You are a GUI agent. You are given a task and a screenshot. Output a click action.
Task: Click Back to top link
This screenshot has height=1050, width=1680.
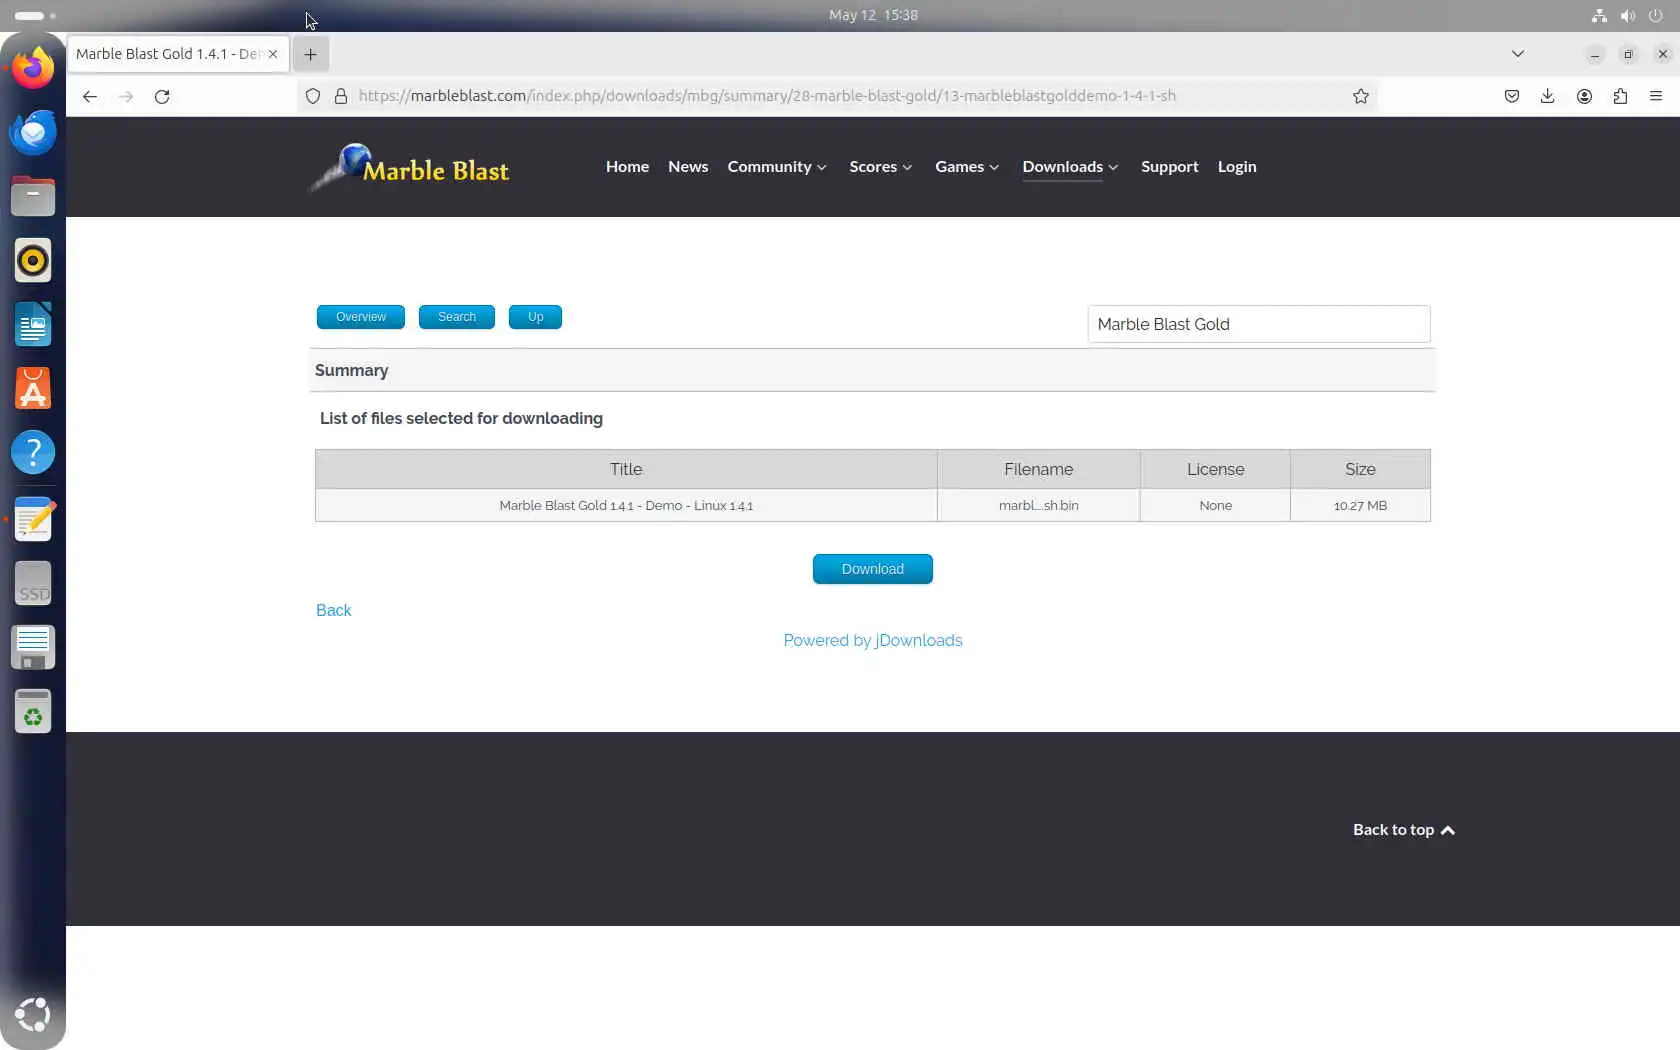click(1404, 830)
